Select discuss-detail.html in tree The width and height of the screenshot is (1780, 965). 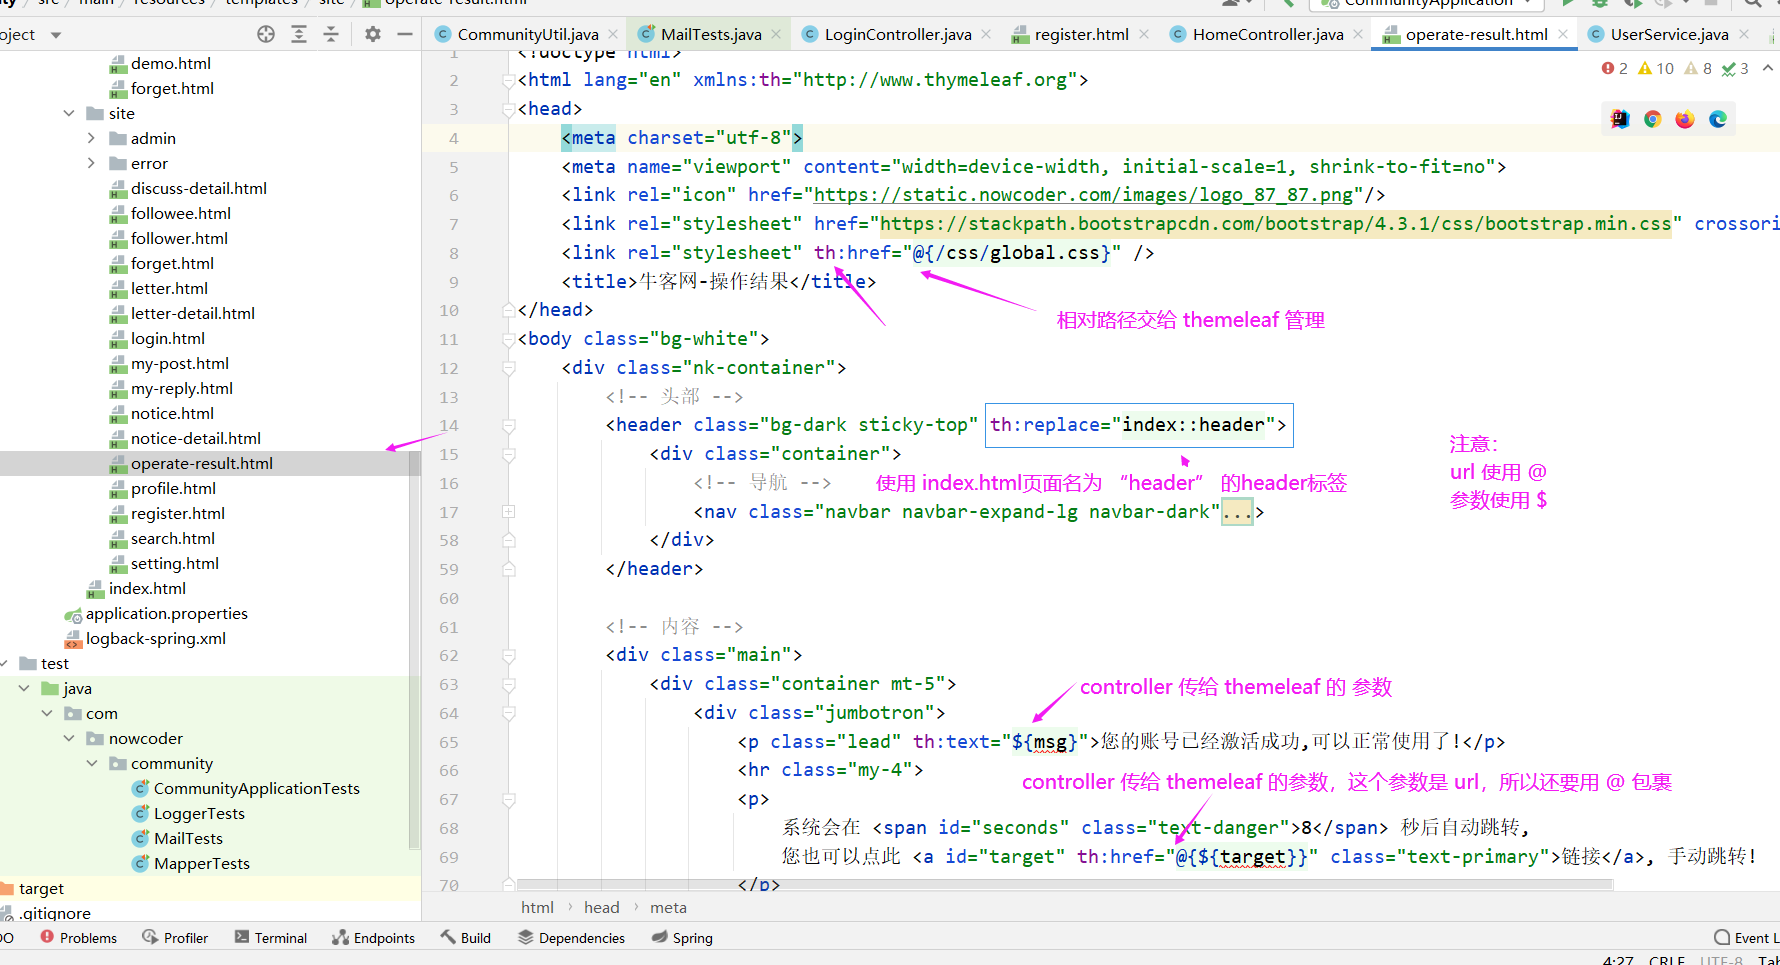[198, 188]
